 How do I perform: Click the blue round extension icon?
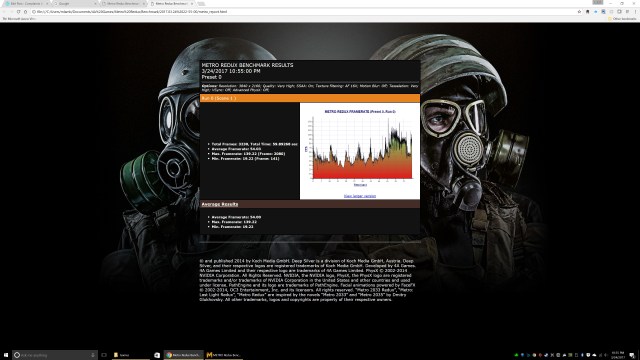coord(596,12)
